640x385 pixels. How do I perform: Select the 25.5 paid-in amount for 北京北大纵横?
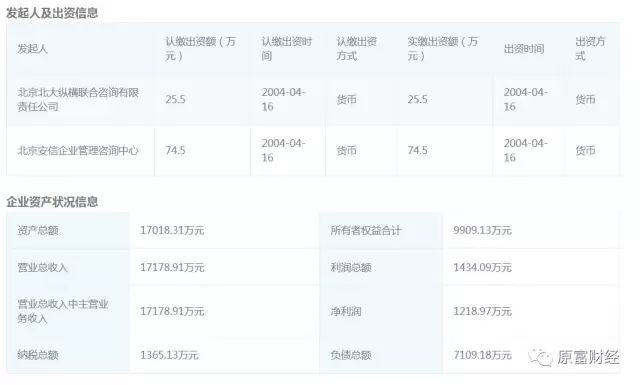point(418,100)
